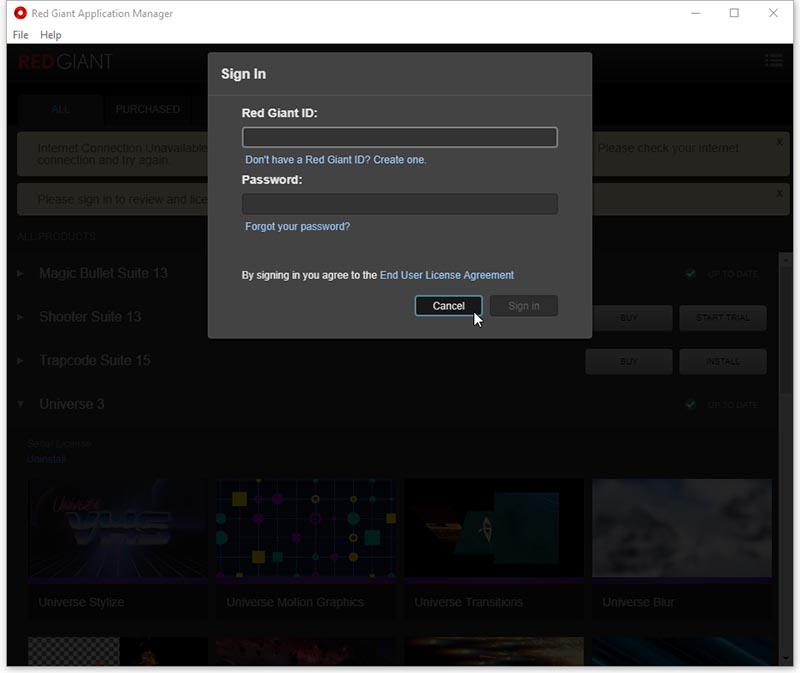Expand the Magic Bullet Suite 13 row
This screenshot has width=800, height=673.
[x=20, y=273]
